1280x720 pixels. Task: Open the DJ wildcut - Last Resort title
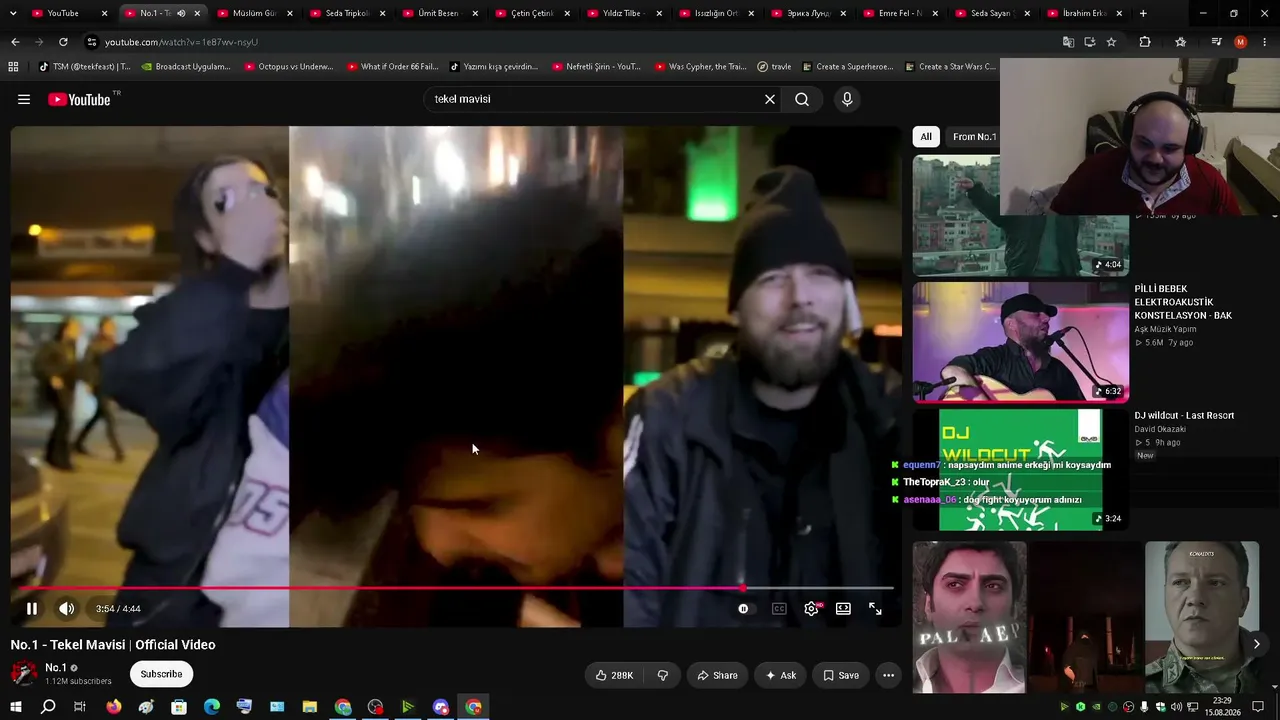tap(1184, 416)
